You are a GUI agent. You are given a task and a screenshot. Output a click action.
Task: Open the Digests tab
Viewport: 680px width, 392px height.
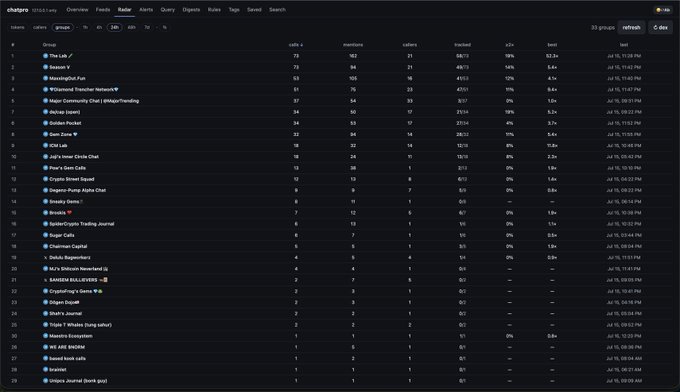pos(191,10)
